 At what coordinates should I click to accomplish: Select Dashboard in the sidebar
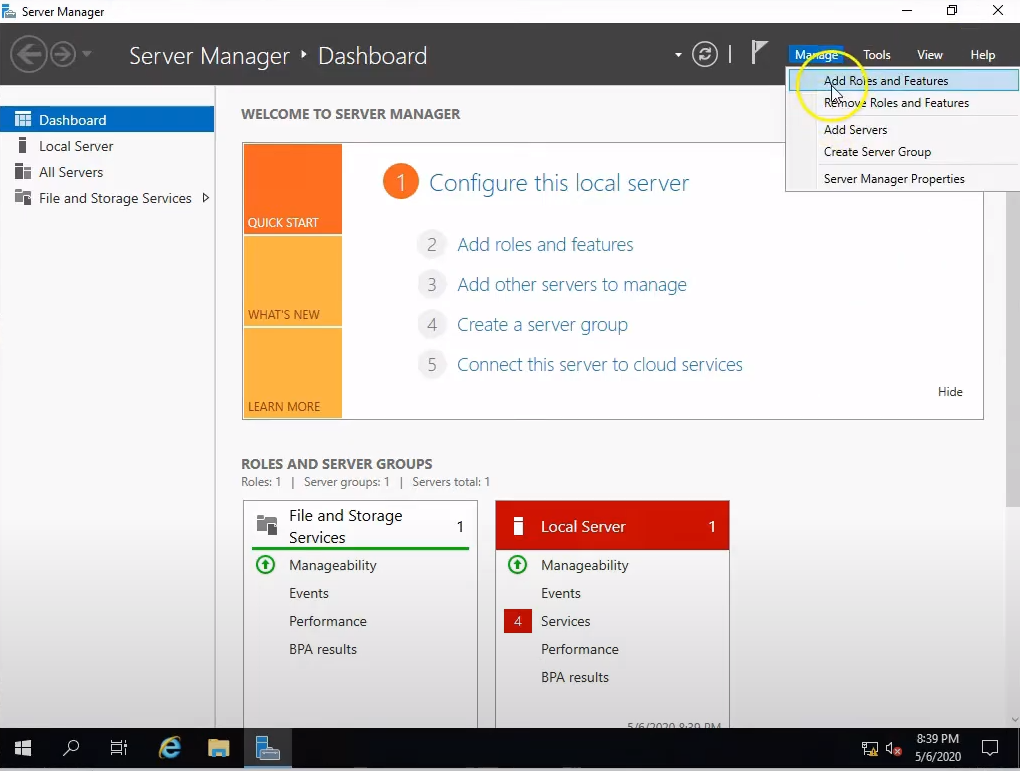pos(107,119)
